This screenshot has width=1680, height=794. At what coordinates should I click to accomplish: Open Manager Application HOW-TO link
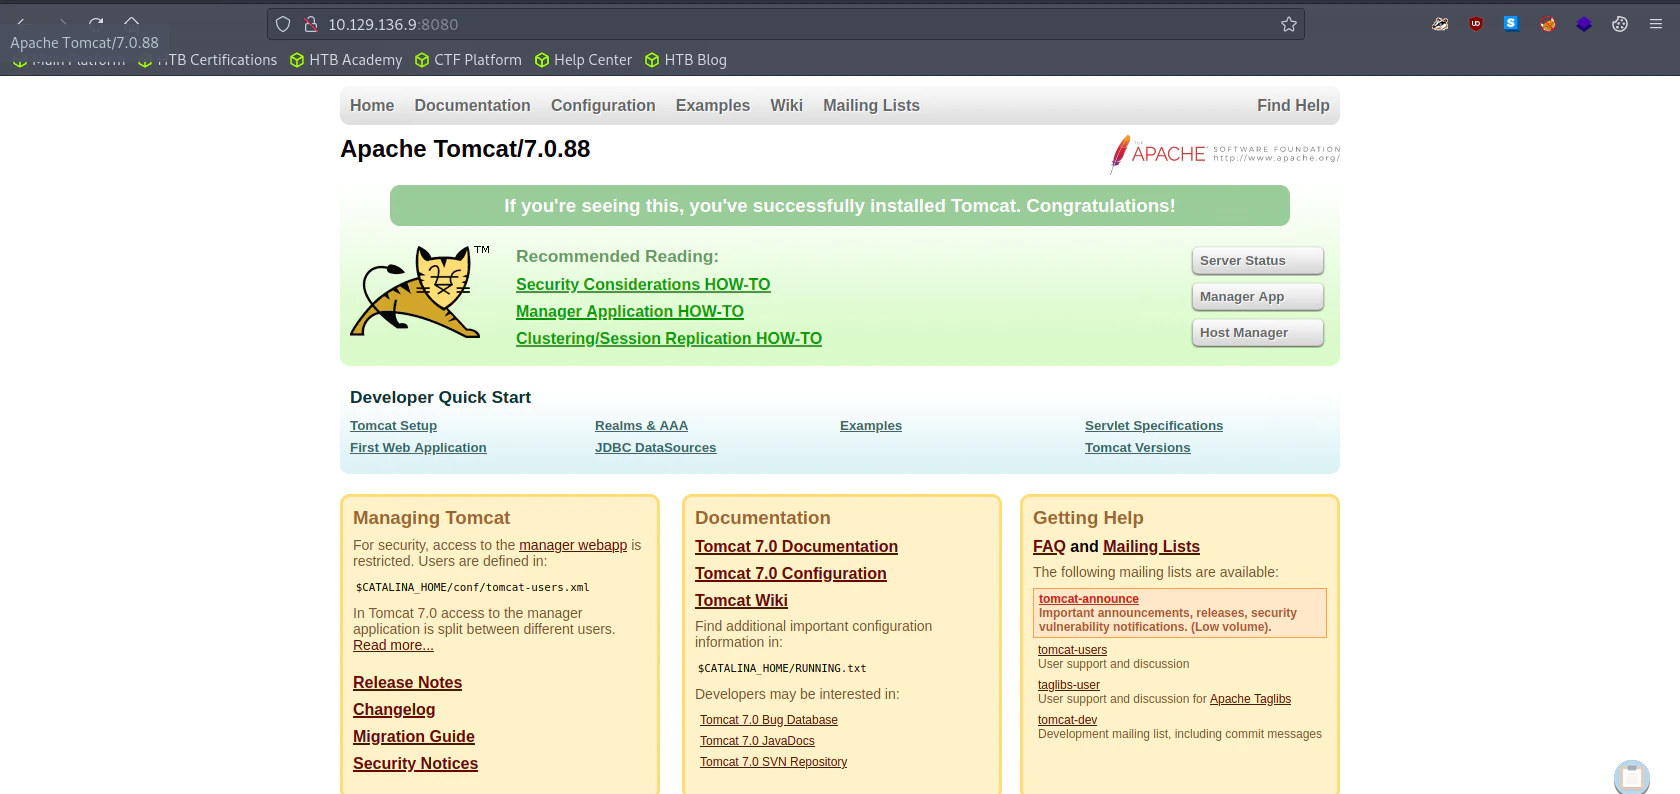point(630,311)
